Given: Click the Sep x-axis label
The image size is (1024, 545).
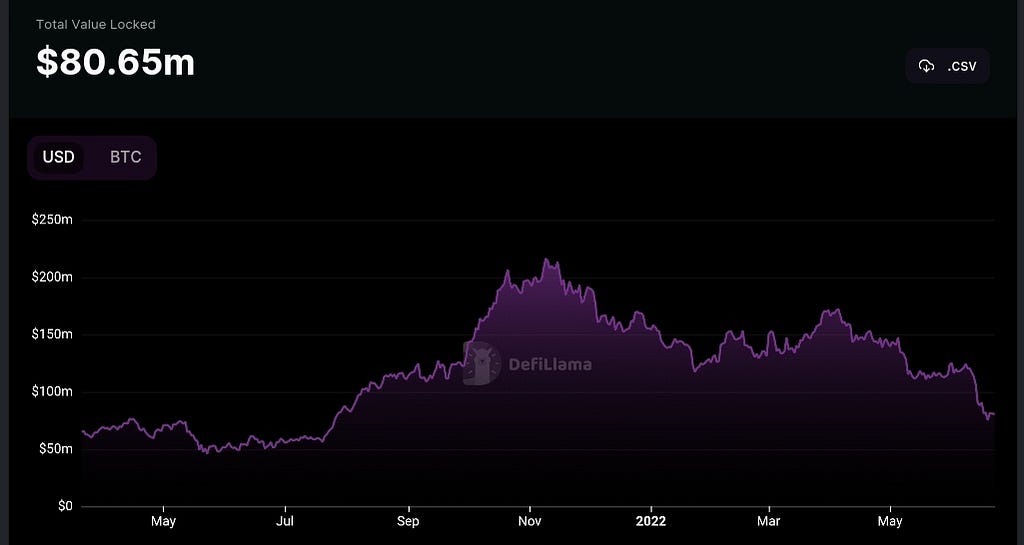Looking at the screenshot, I should (408, 522).
